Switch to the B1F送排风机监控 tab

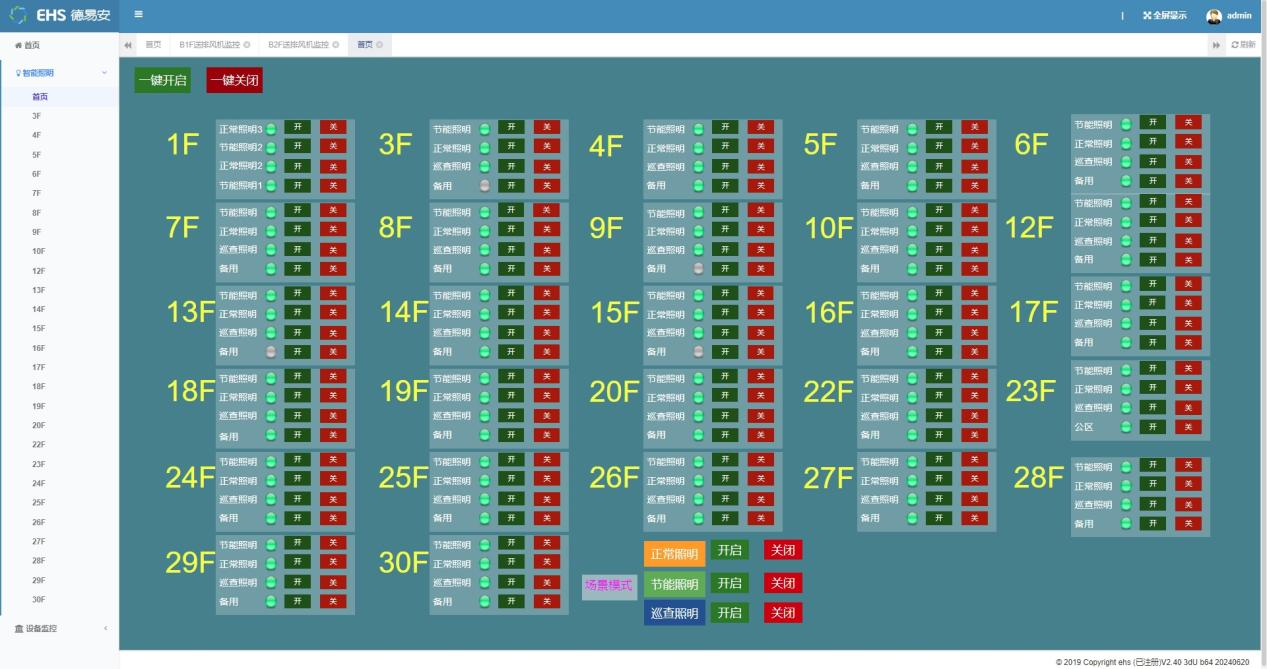click(209, 45)
